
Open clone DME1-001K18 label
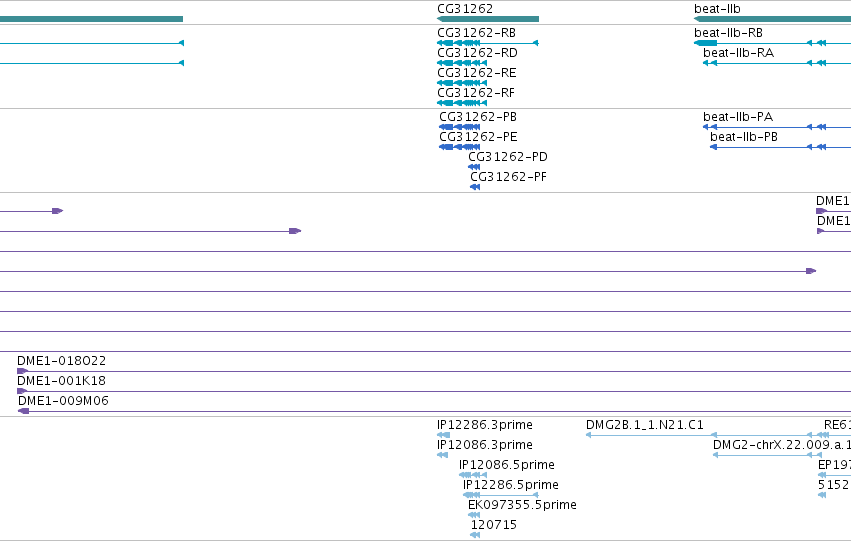click(61, 381)
